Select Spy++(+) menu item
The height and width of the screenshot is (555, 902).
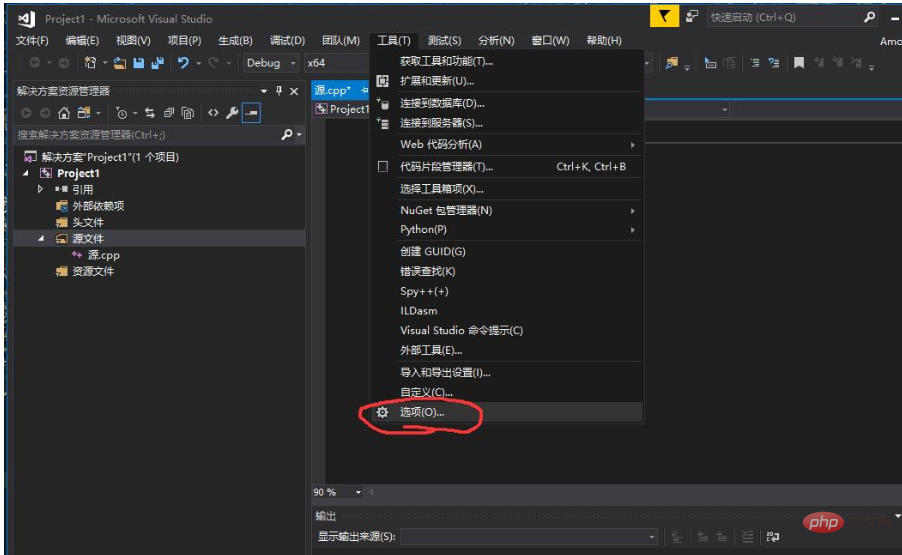click(507, 291)
